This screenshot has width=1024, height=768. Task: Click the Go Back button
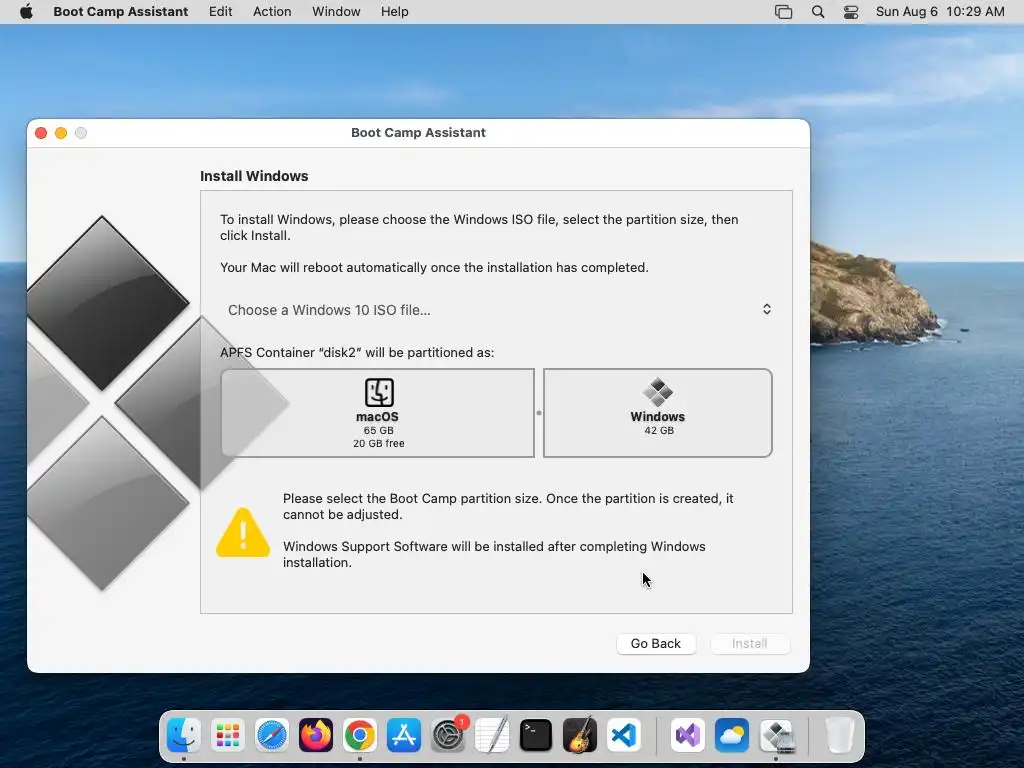[x=656, y=643]
